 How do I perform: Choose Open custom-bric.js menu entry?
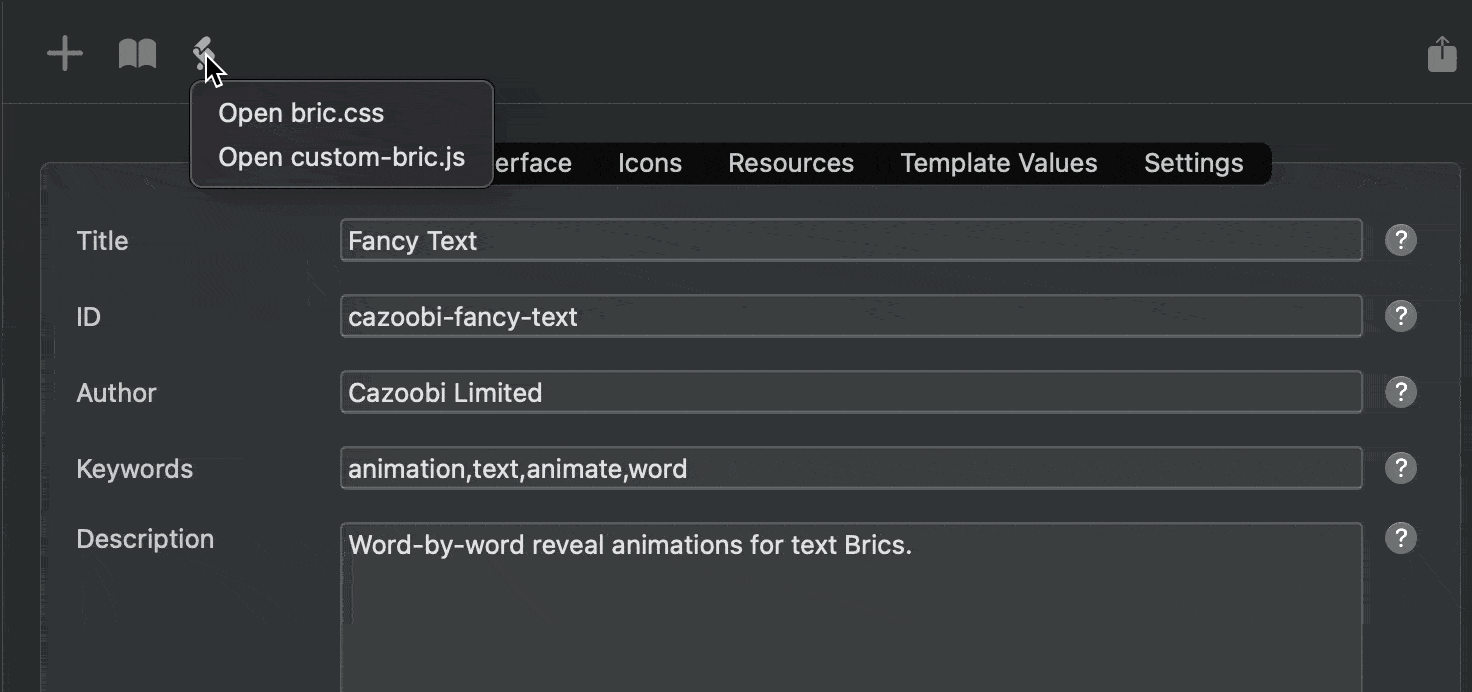coord(341,157)
